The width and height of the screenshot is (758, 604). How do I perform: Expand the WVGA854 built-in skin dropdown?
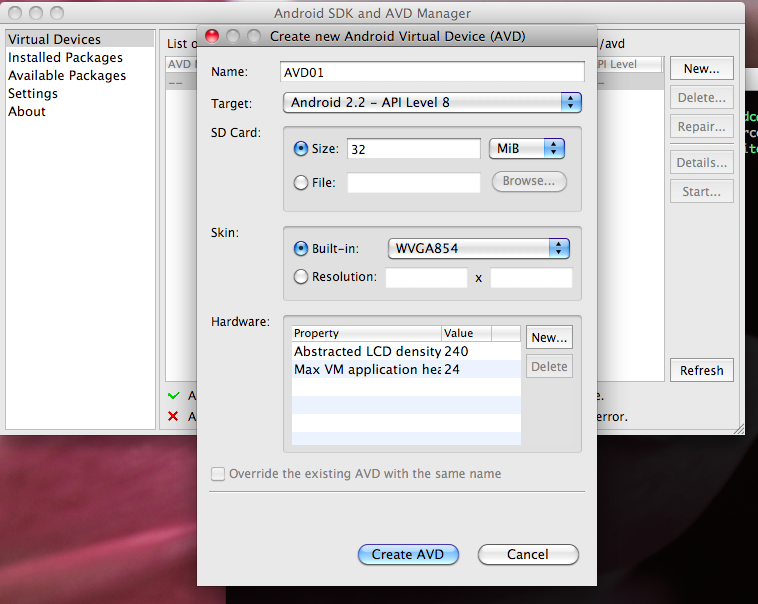point(477,248)
